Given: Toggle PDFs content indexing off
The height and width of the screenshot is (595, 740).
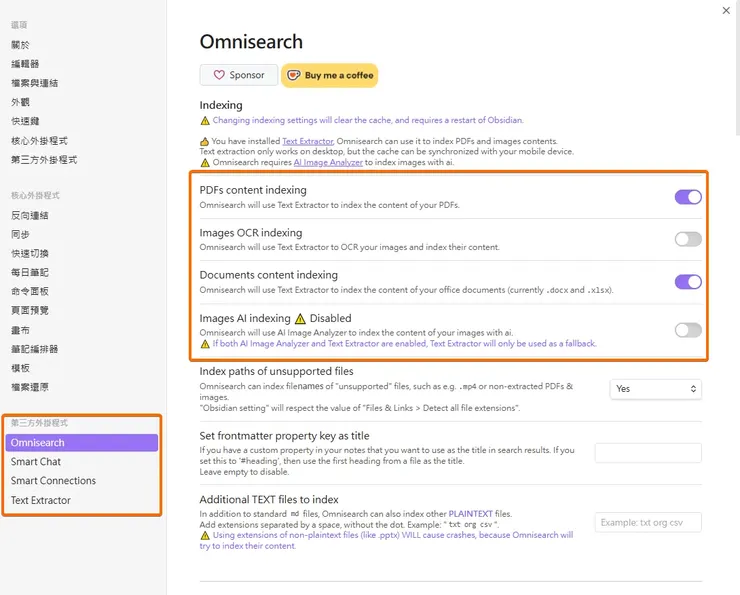Looking at the screenshot, I should pyautogui.click(x=688, y=197).
